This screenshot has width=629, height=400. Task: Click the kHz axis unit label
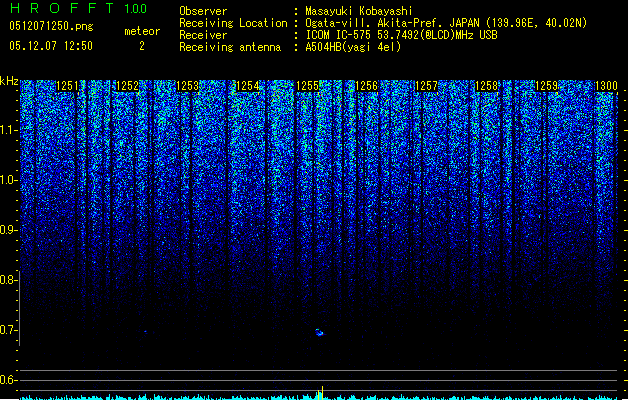[9, 81]
